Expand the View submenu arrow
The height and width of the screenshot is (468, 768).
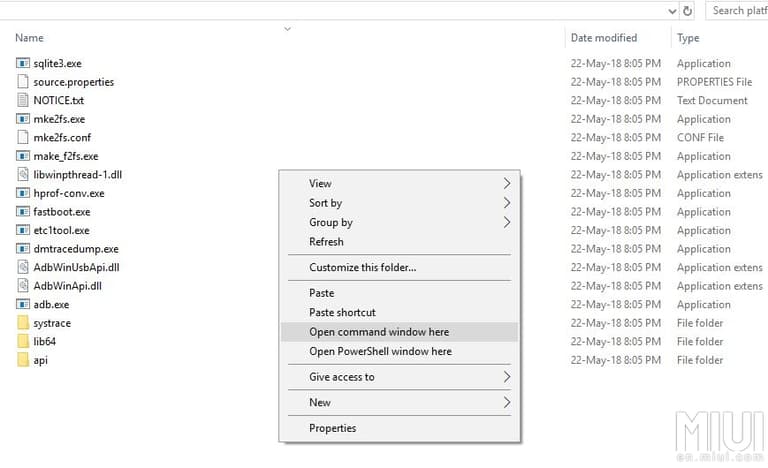click(507, 184)
